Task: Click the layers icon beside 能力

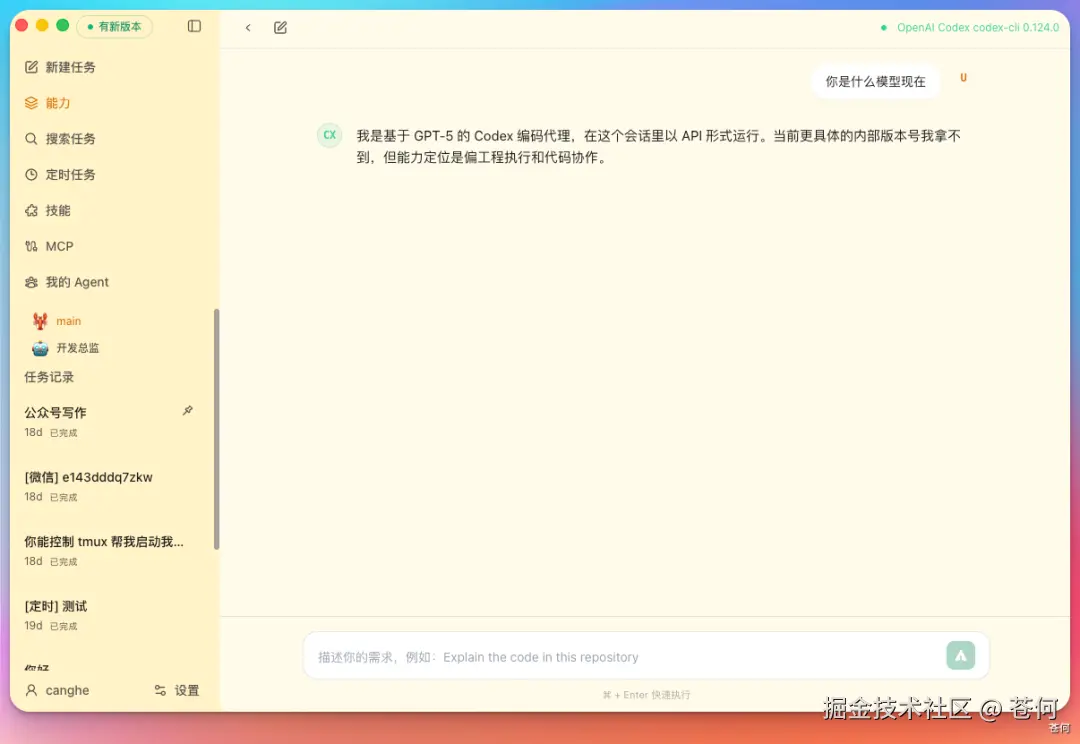Action: pos(31,103)
